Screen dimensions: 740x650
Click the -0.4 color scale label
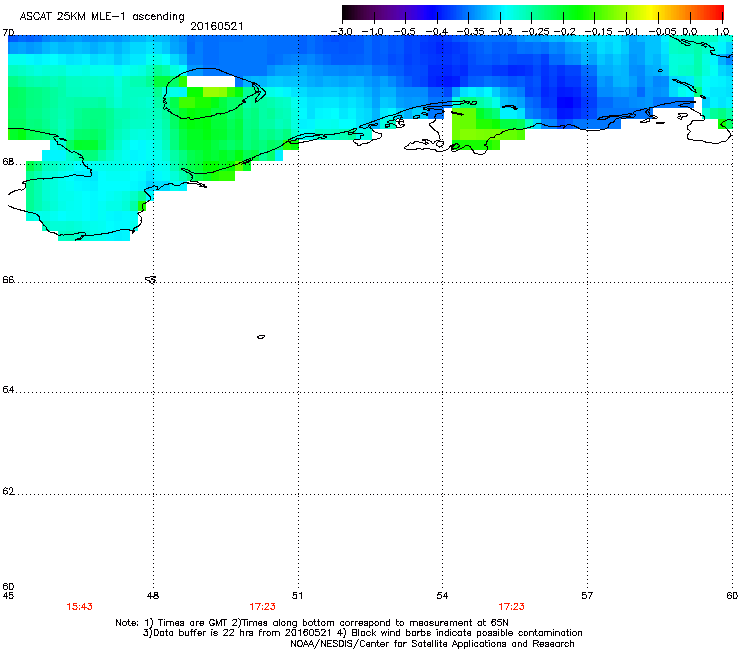point(437,32)
